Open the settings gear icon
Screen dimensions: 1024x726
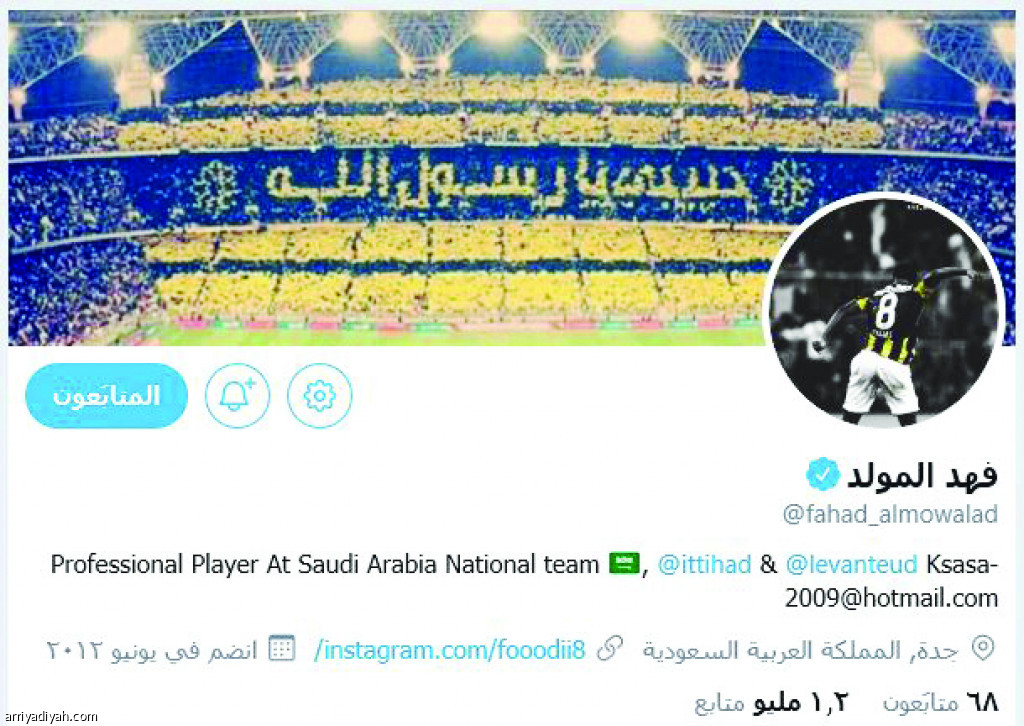[x=319, y=395]
